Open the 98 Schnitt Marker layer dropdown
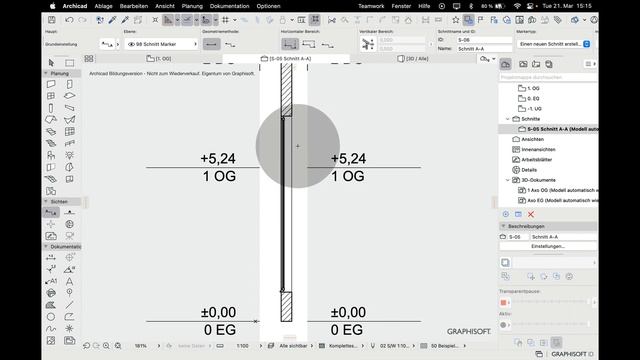Image resolution: width=640 pixels, height=360 pixels. 162,44
